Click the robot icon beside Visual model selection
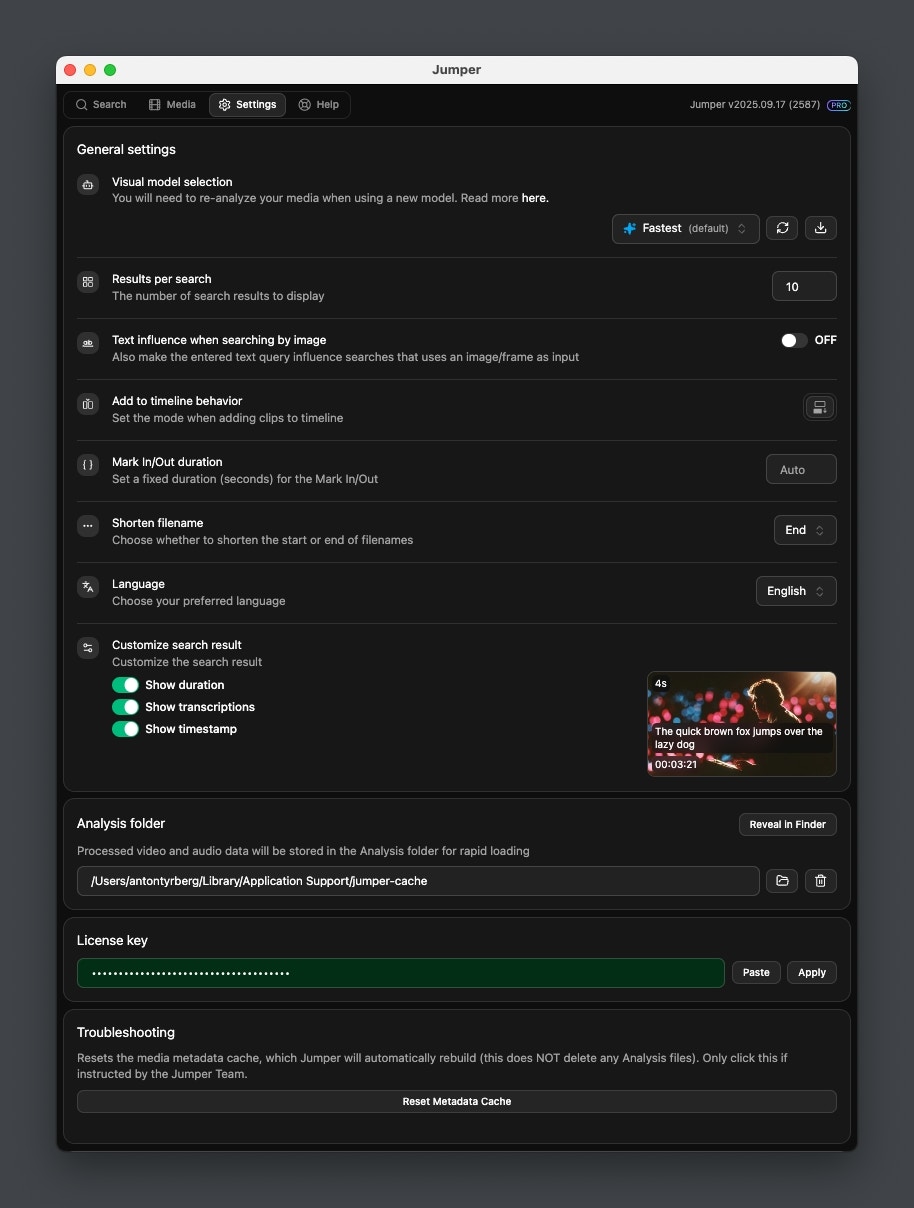This screenshot has height=1208, width=914. [x=88, y=184]
